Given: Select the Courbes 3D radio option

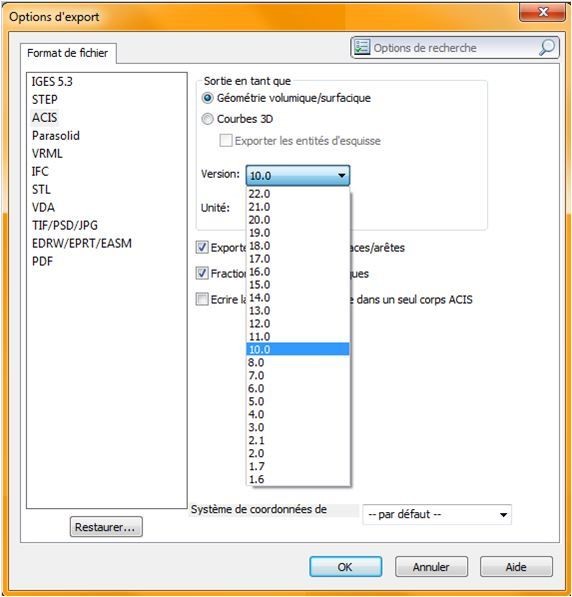Looking at the screenshot, I should pos(207,119).
